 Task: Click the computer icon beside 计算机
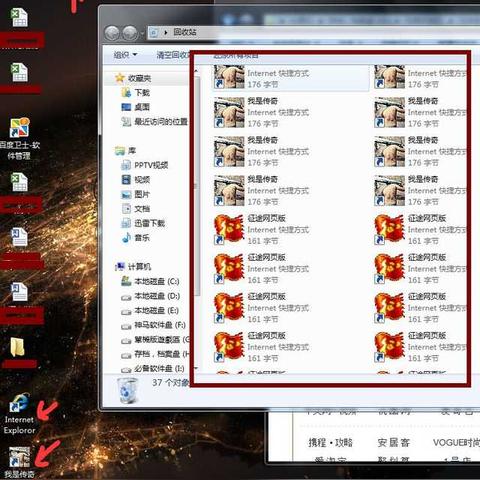coord(120,267)
